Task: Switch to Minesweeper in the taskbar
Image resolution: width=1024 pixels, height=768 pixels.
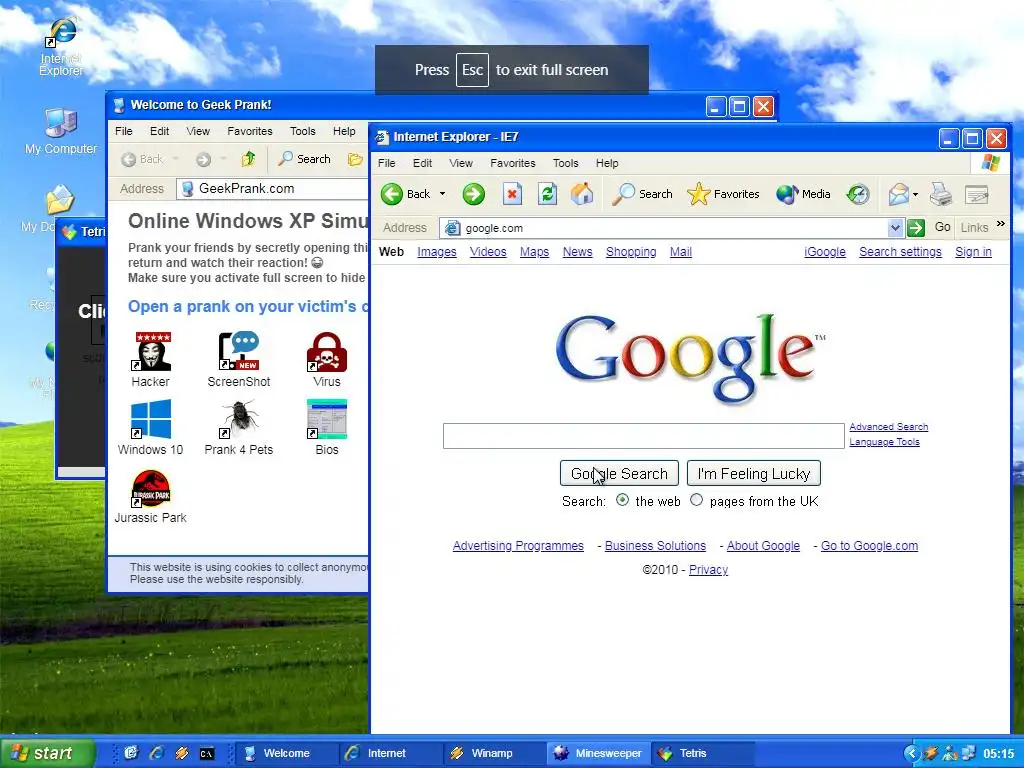Action: tap(598, 753)
